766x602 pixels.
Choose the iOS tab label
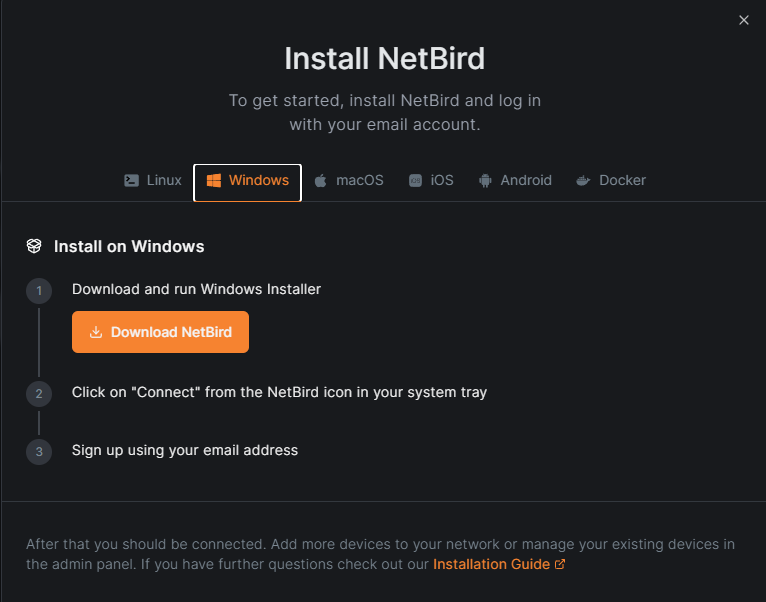tap(442, 181)
